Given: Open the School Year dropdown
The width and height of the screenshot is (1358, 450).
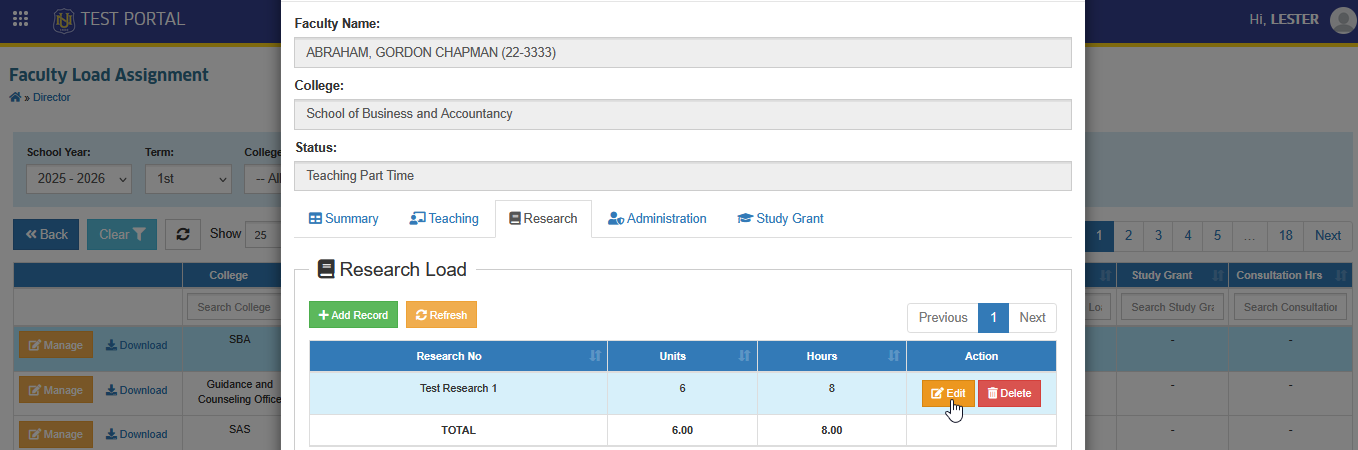Looking at the screenshot, I should pyautogui.click(x=79, y=179).
